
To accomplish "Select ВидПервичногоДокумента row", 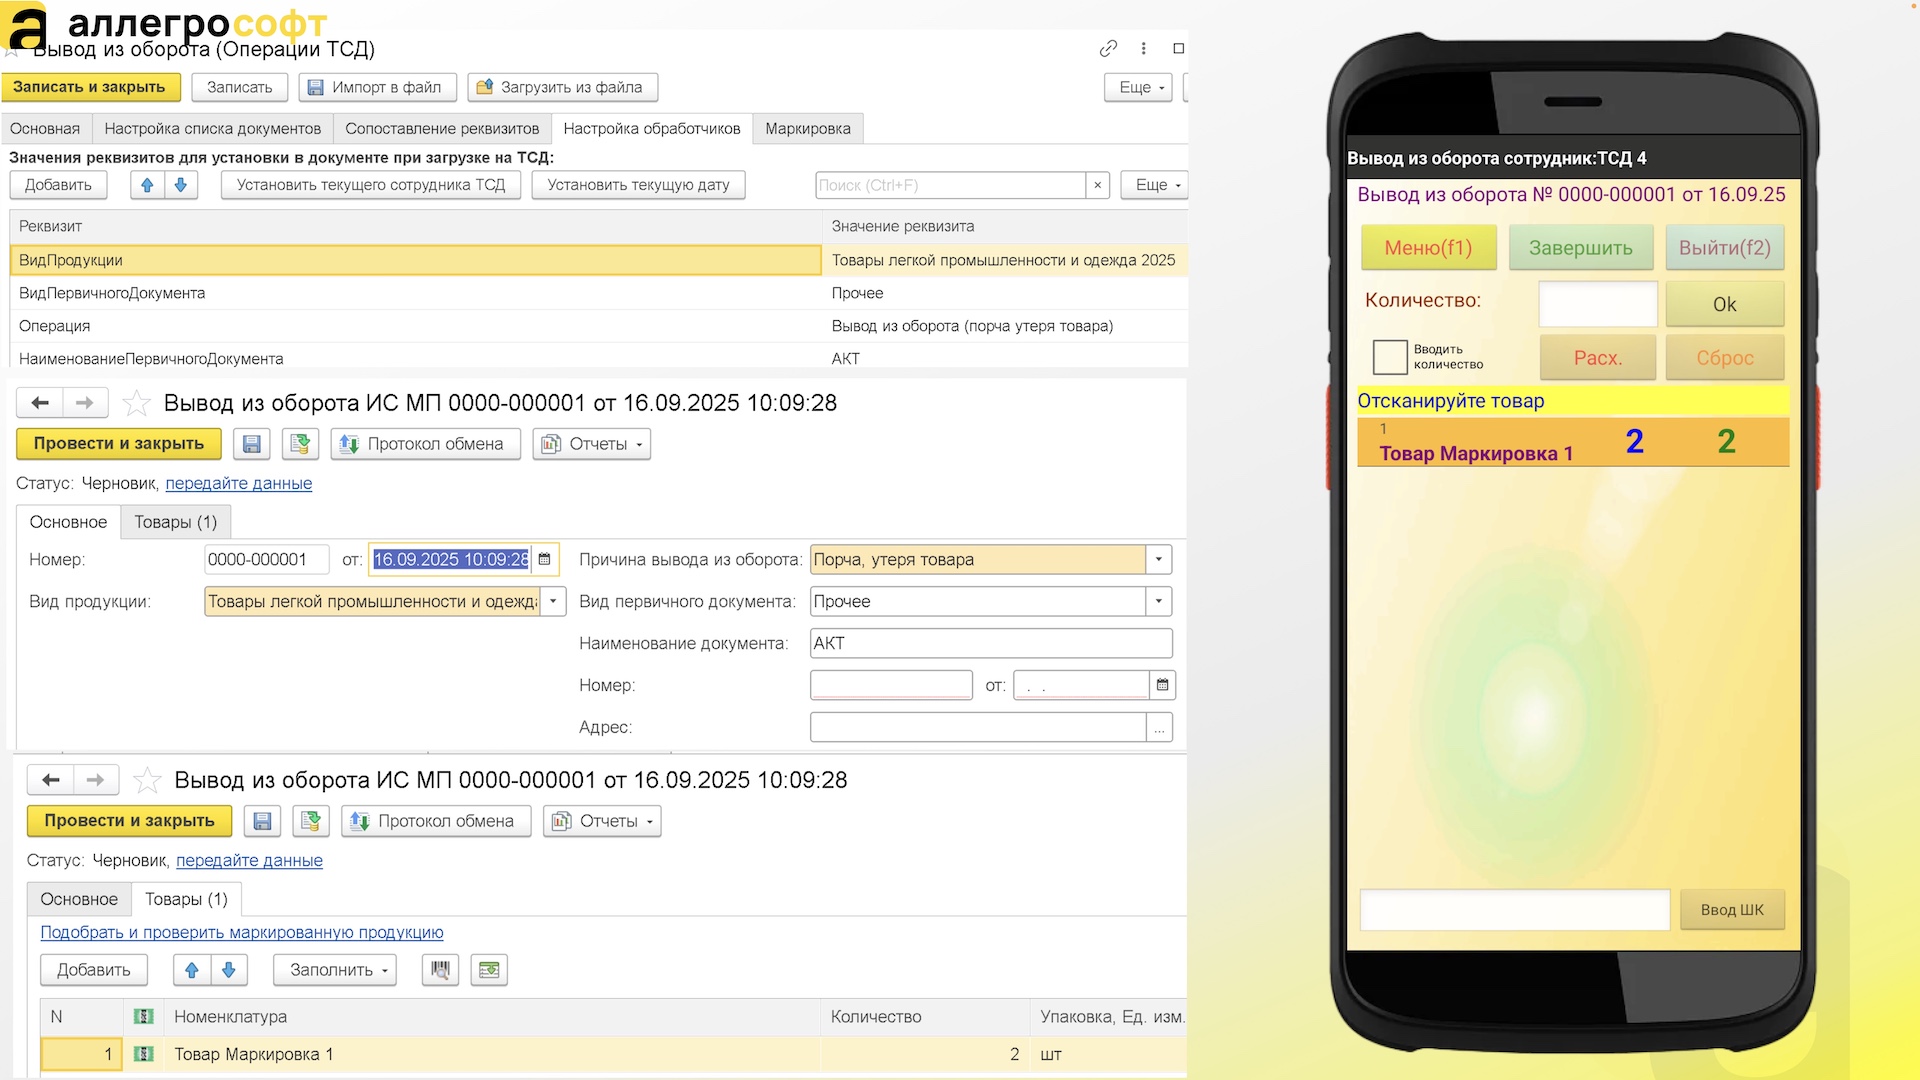I will 598,293.
